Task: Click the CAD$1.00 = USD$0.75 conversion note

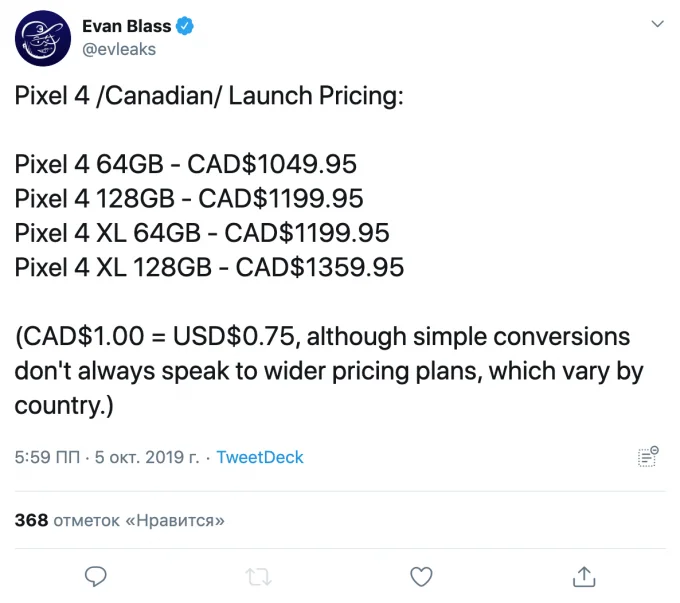Action: pyautogui.click(x=329, y=371)
